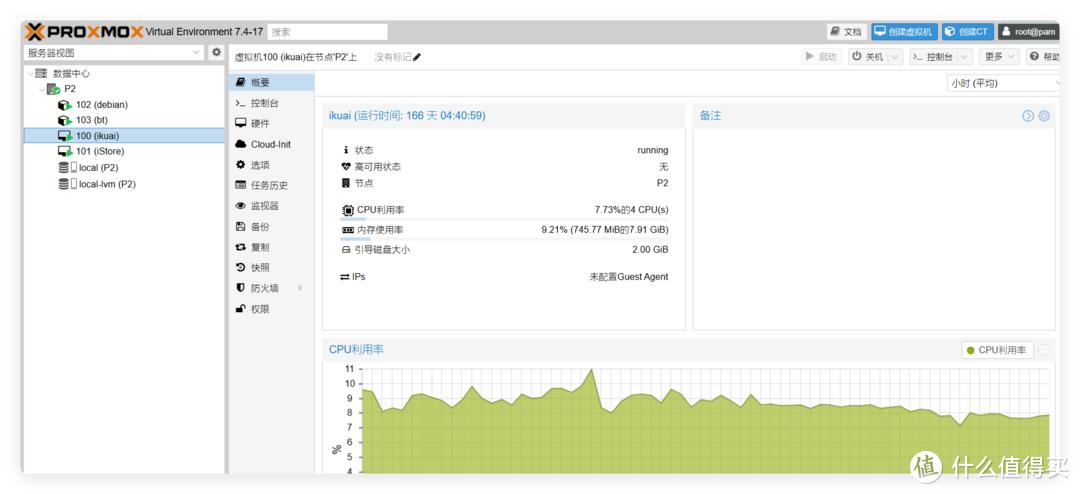Viewport: 1080px width, 494px height.
Task: Click the Proxmox logo
Action: pyautogui.click(x=84, y=32)
